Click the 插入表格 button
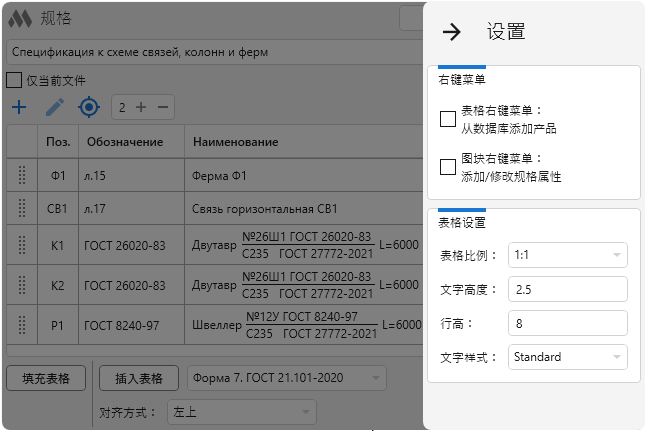646x431 pixels. coord(138,378)
